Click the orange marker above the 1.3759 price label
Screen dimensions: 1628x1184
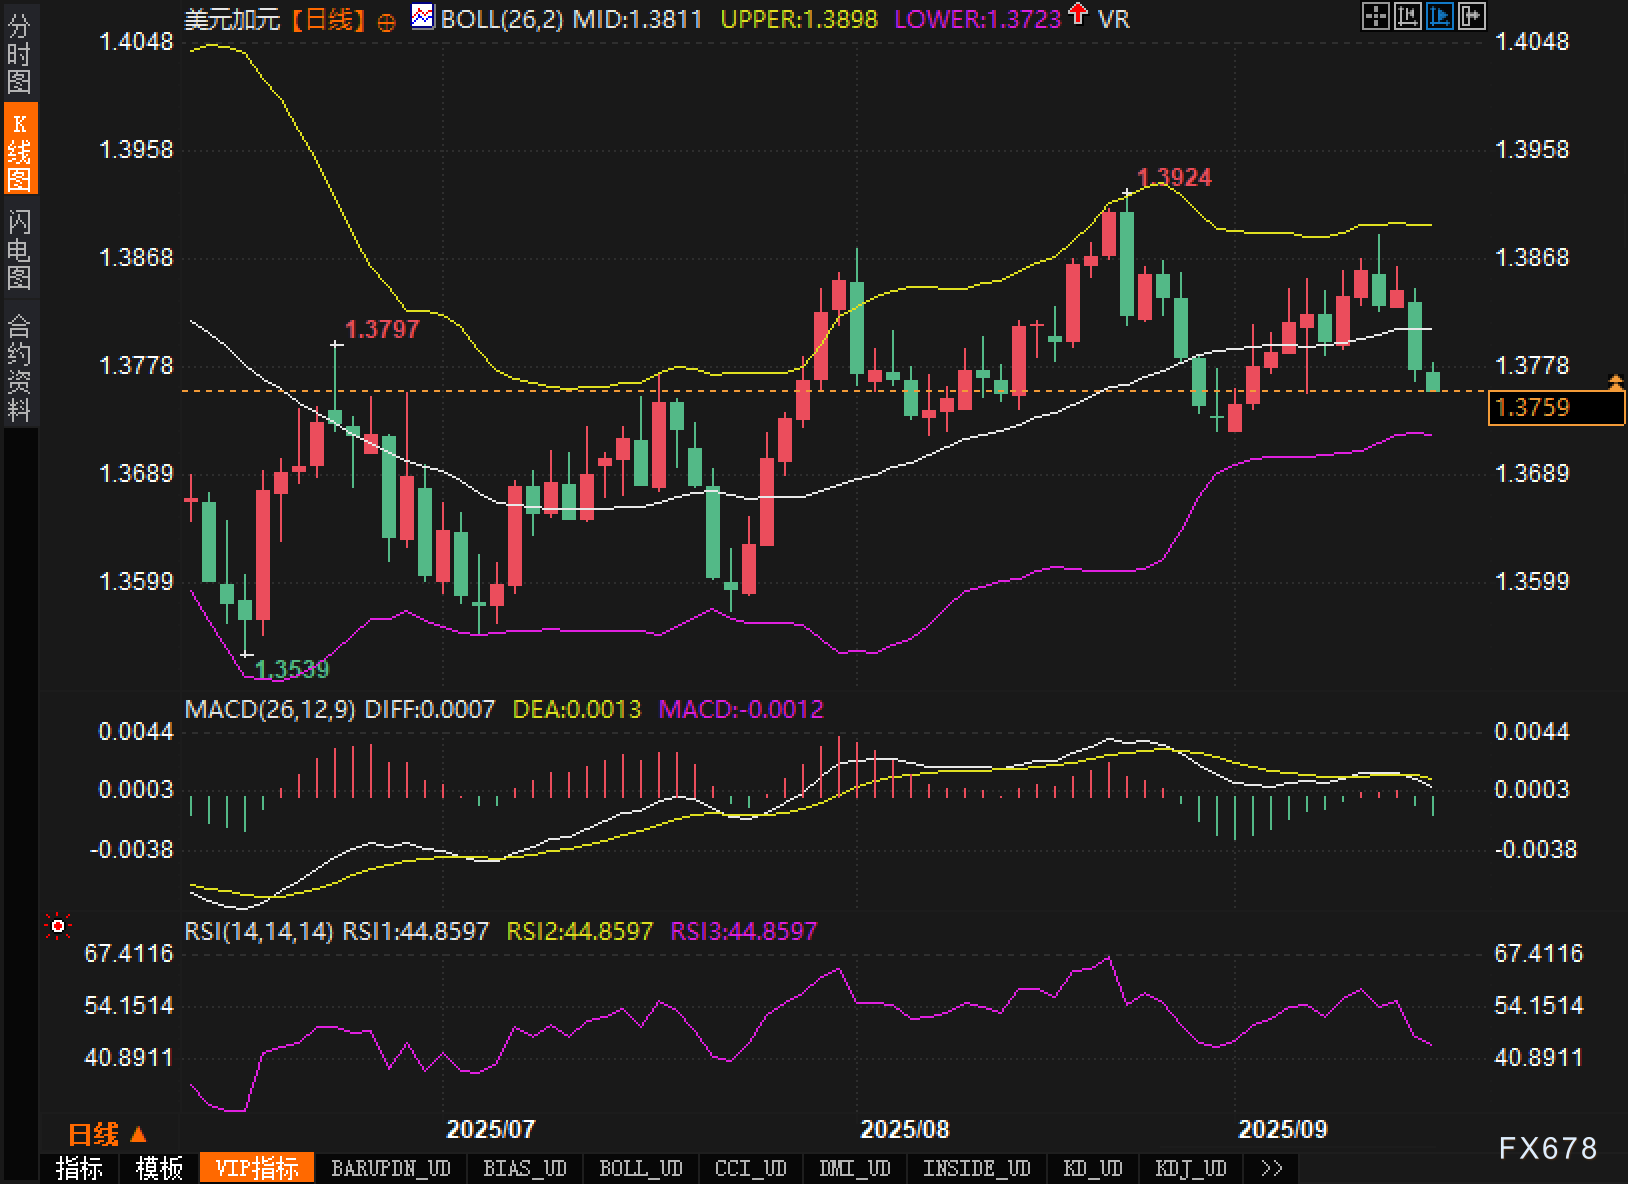coord(1615,381)
